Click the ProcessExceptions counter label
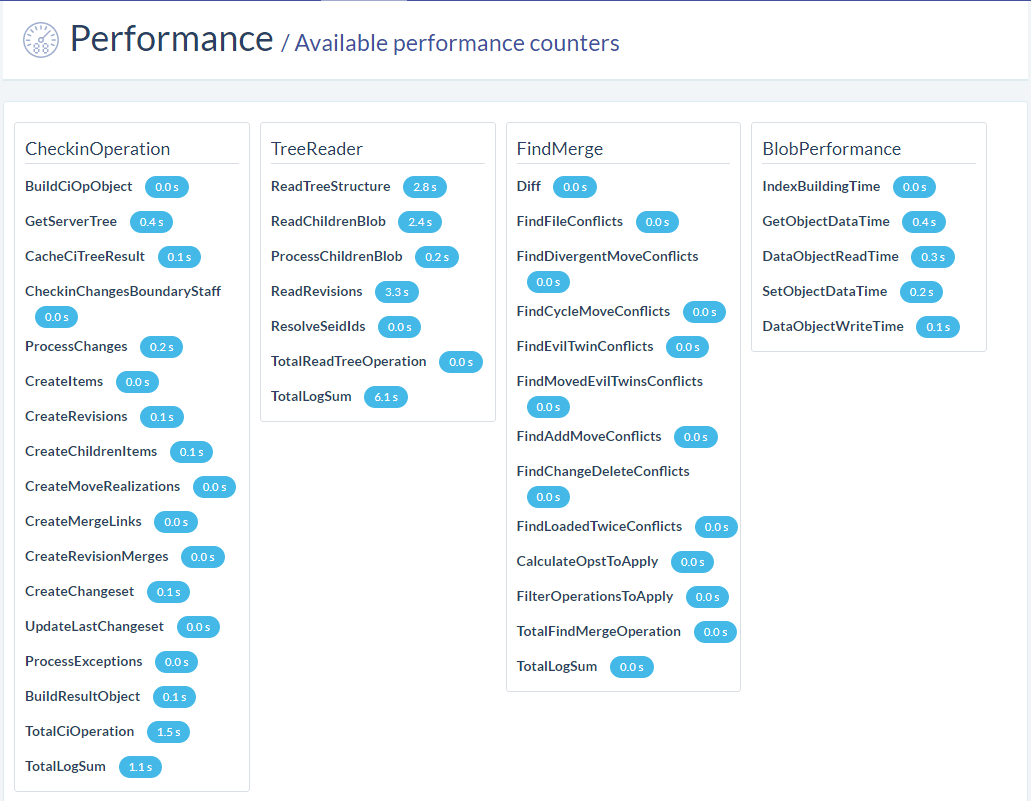This screenshot has height=801, width=1031. click(84, 662)
